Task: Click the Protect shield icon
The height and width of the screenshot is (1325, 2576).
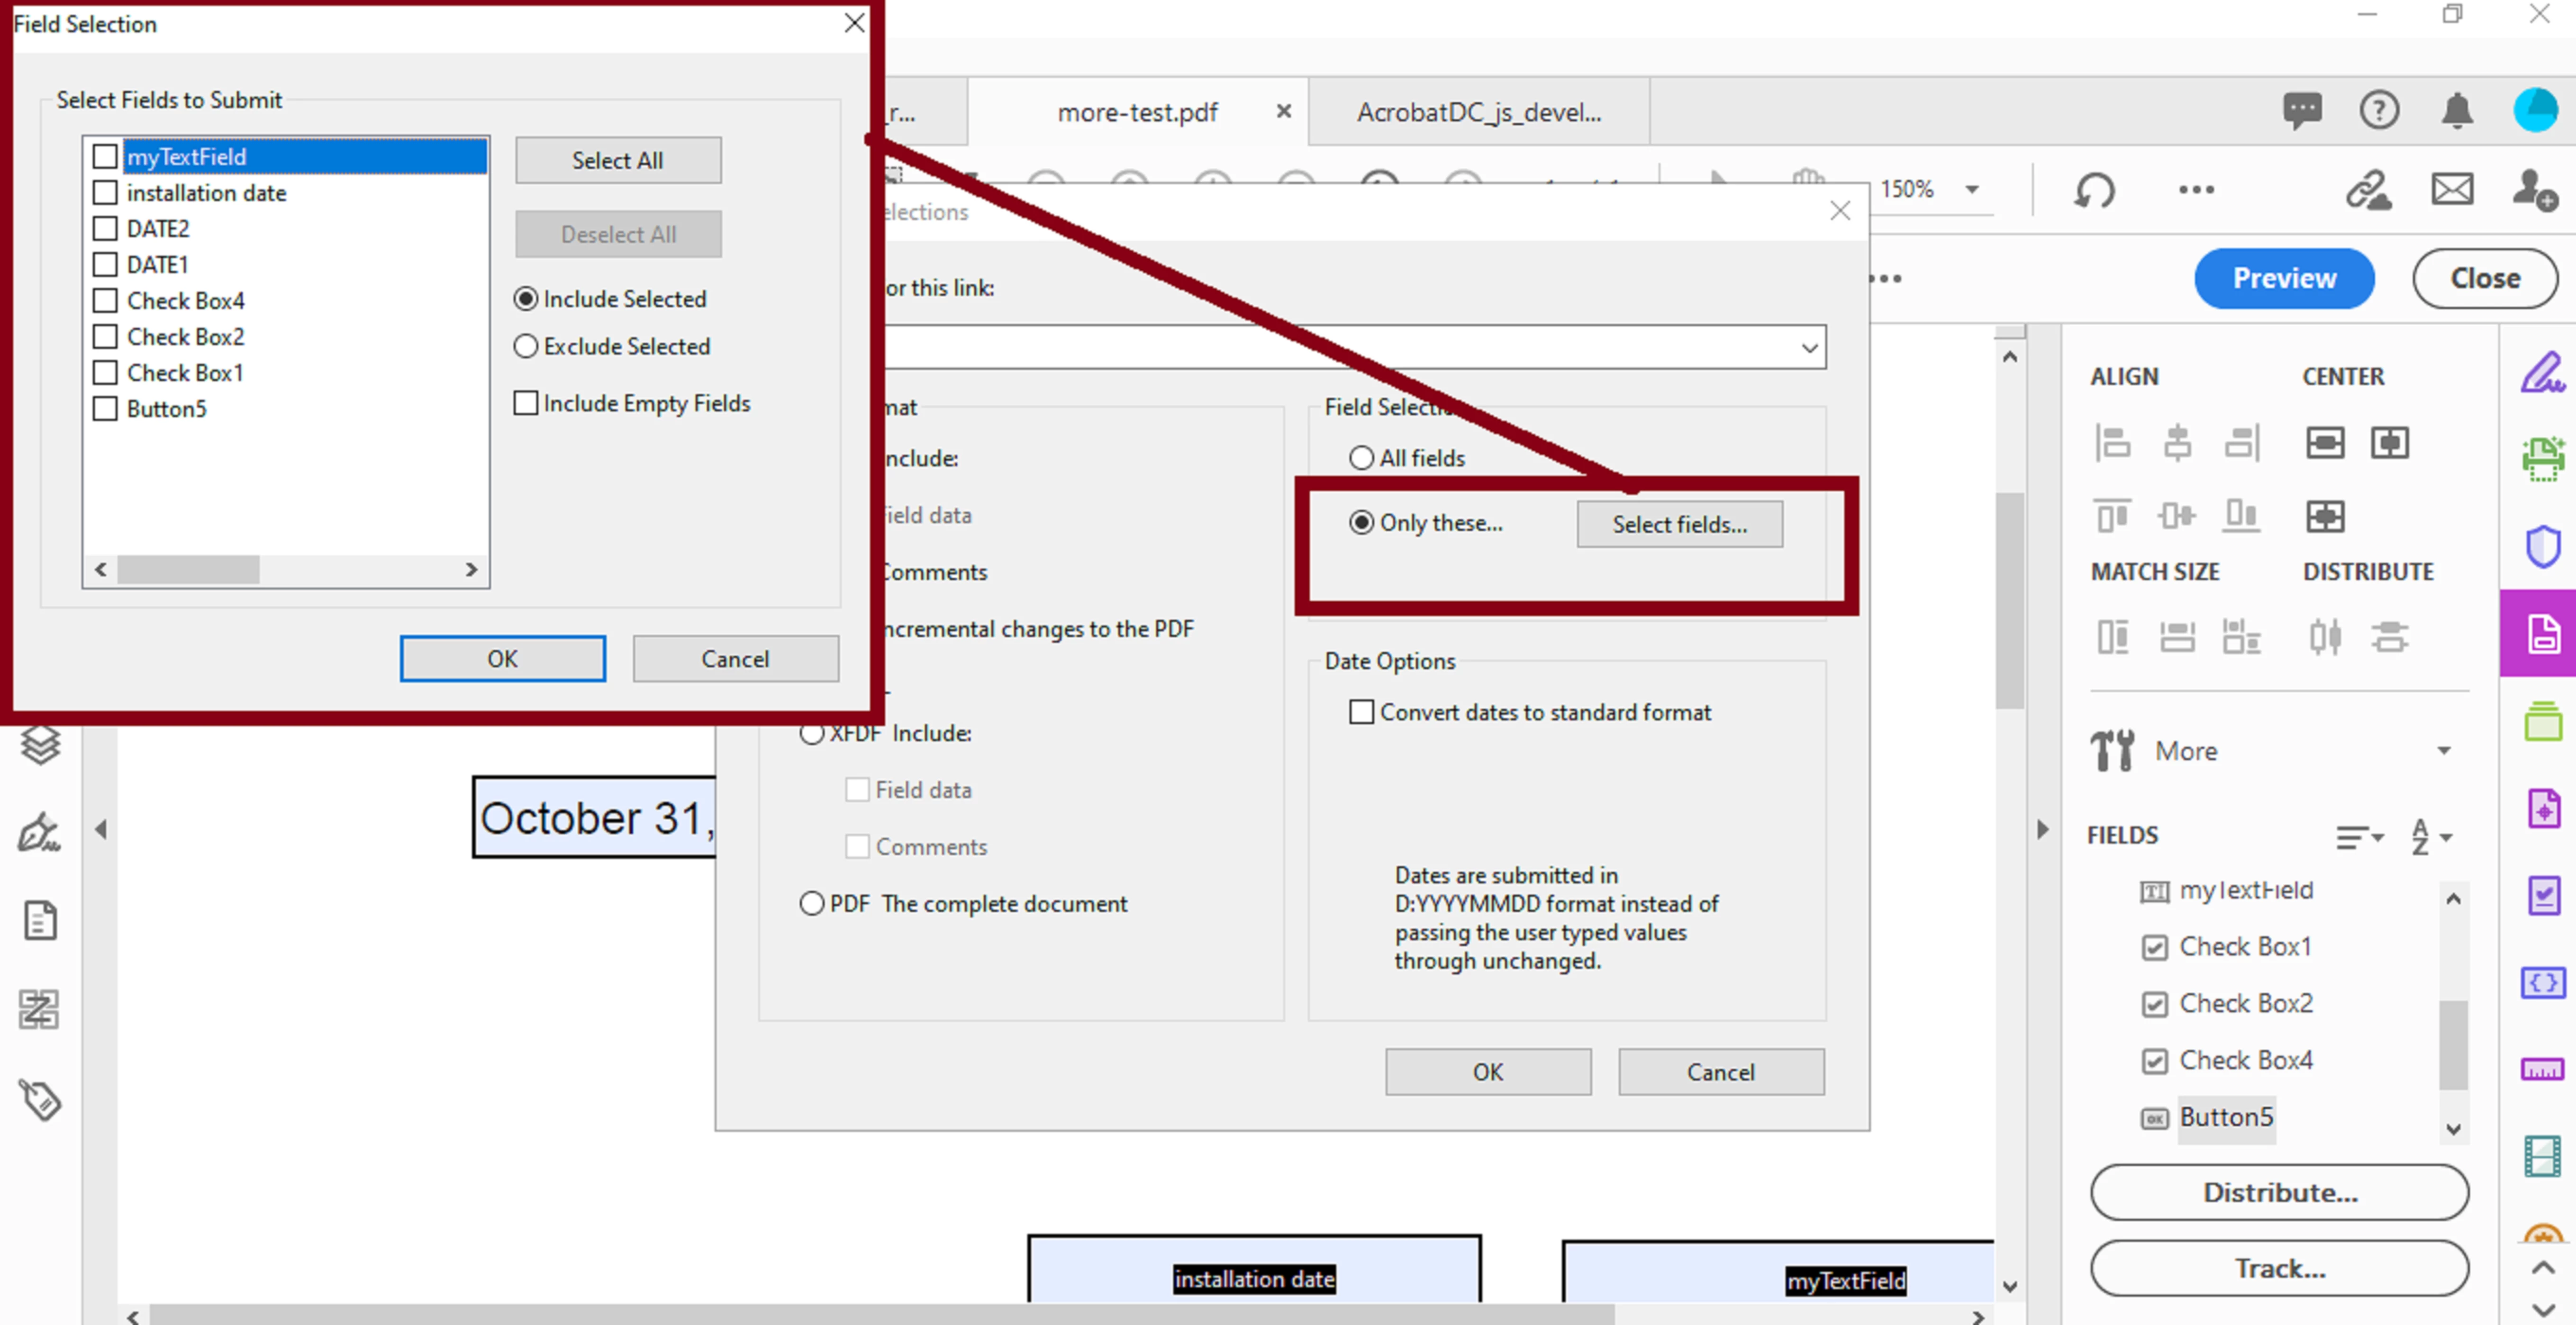Action: (x=2542, y=547)
